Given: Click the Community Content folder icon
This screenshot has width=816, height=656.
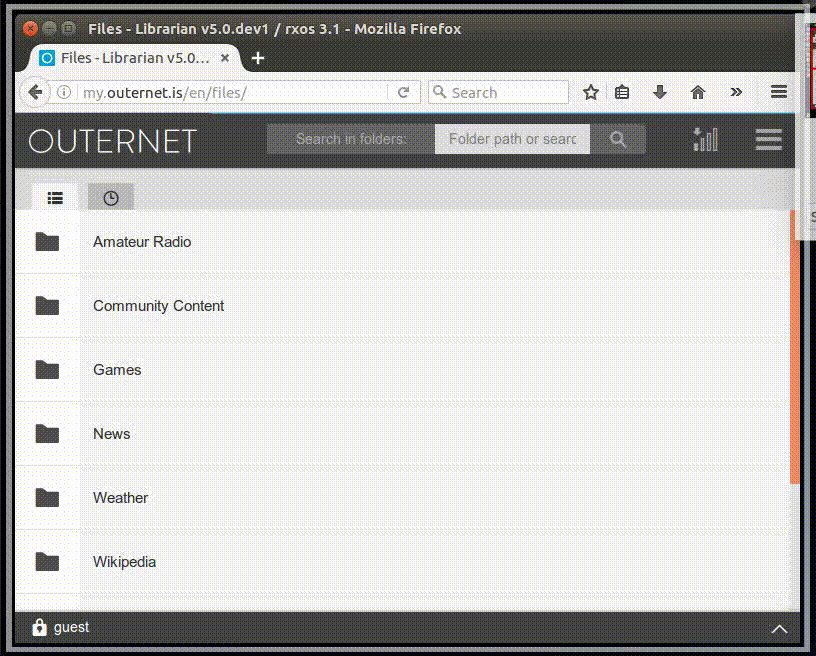Looking at the screenshot, I should click(47, 306).
